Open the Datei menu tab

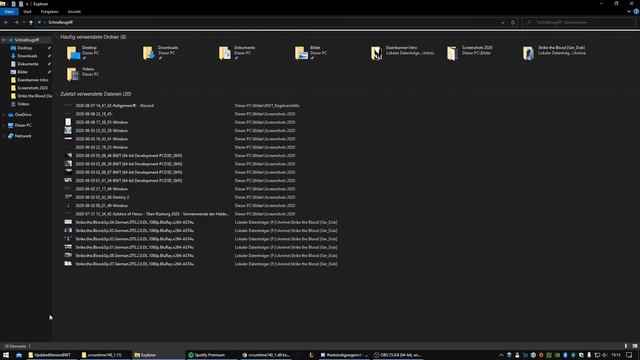[x=9, y=12]
